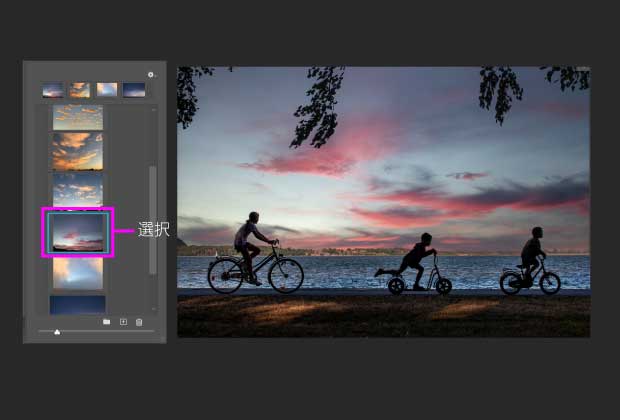Choose the list sky with small scattered clouds
Image resolution: width=620 pixels, height=420 pixels.
coord(78,117)
